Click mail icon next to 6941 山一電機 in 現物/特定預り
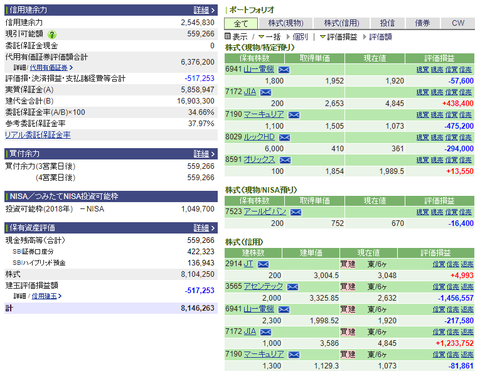 [x=284, y=70]
